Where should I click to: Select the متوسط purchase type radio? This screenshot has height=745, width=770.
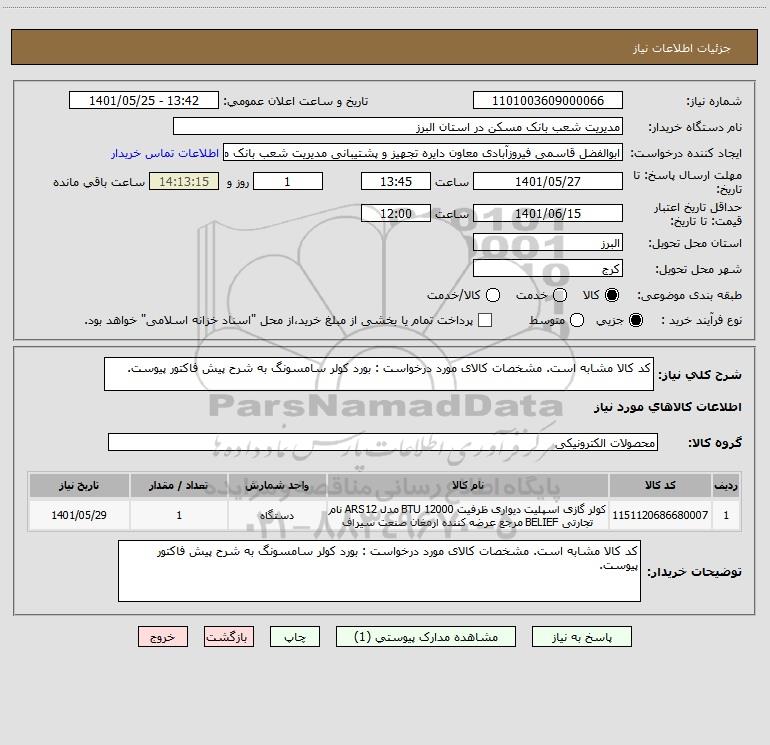tap(577, 320)
